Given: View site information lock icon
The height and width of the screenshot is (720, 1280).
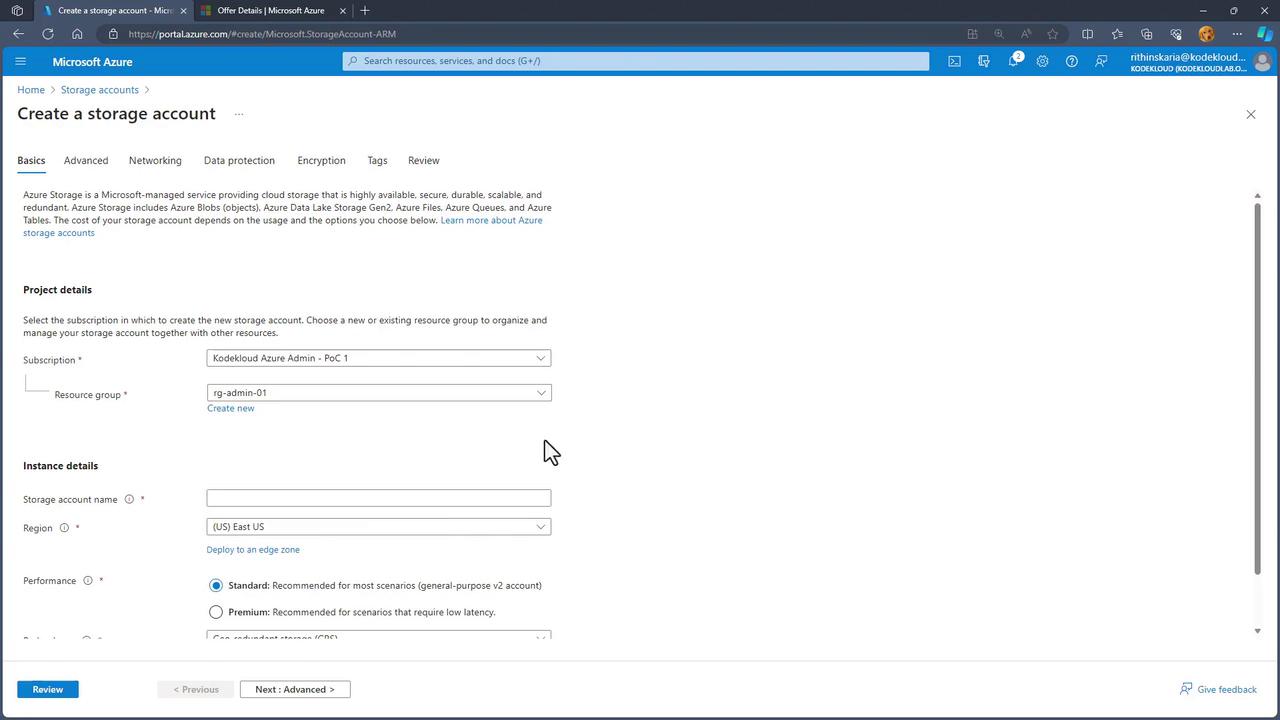Looking at the screenshot, I should click(113, 34).
